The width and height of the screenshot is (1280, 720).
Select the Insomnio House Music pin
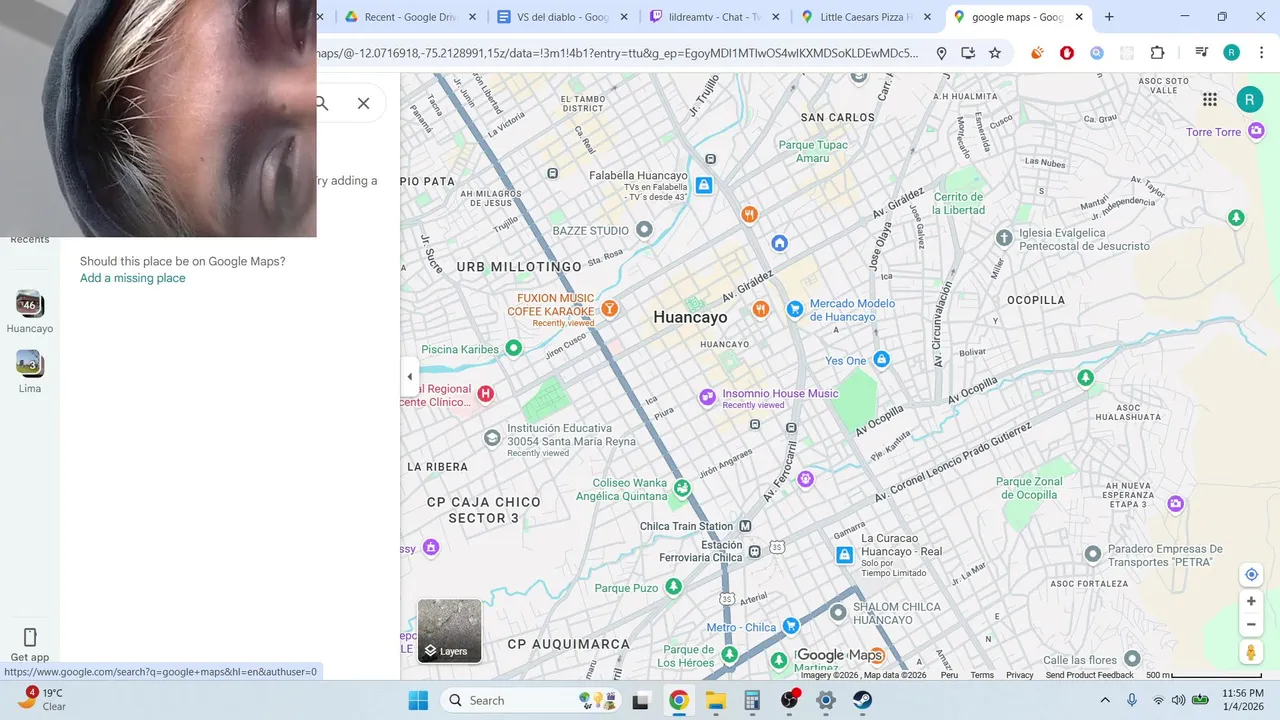708,397
